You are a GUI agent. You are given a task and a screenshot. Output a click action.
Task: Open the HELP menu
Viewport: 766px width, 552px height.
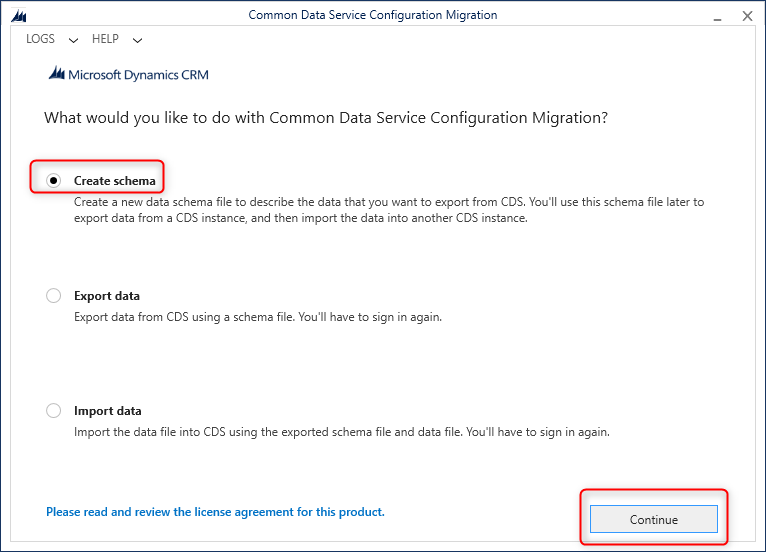[105, 39]
